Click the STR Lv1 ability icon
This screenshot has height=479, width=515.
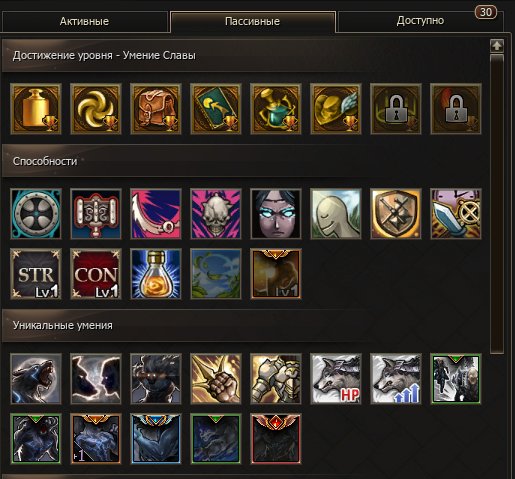[x=36, y=274]
